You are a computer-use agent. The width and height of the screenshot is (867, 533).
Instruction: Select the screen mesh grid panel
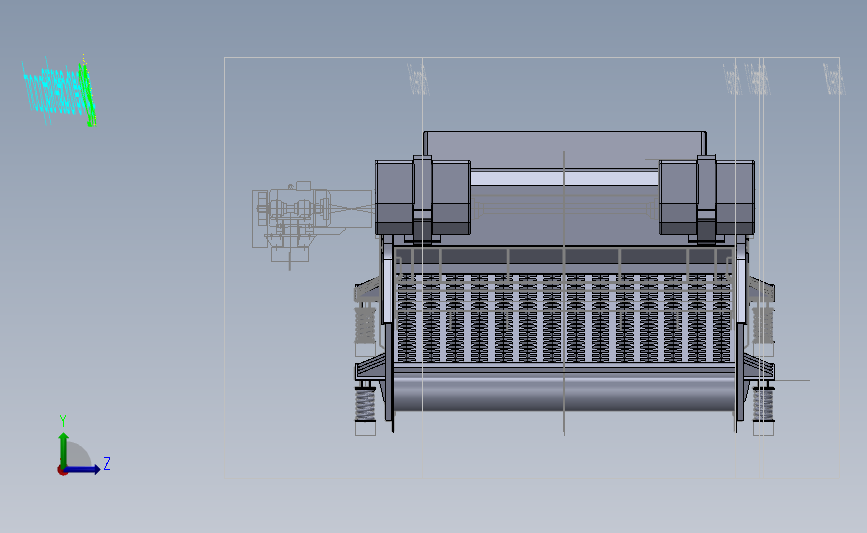[564, 318]
